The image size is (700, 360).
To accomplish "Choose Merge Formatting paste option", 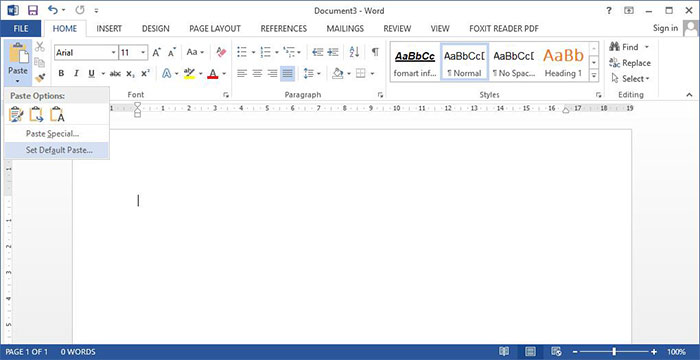I will pyautogui.click(x=36, y=115).
